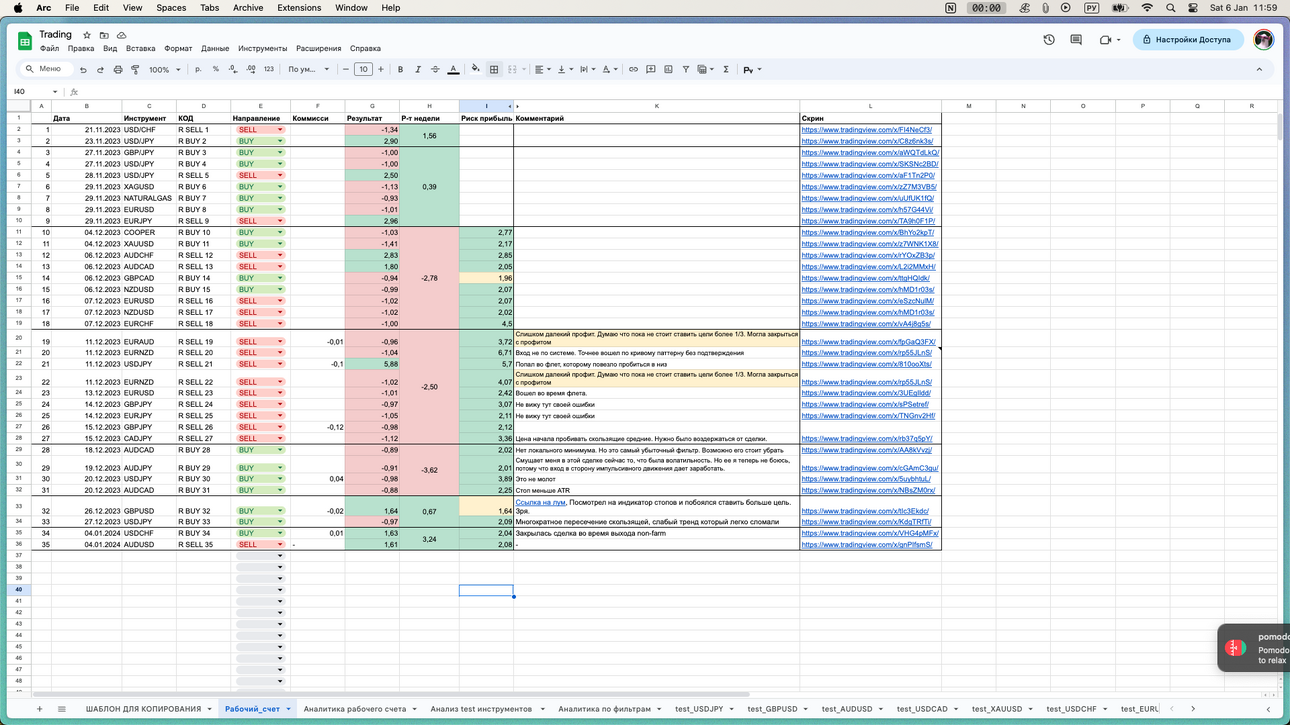Open the TradingView link for COOPER row
Screen dimensions: 1290x725
867,232
